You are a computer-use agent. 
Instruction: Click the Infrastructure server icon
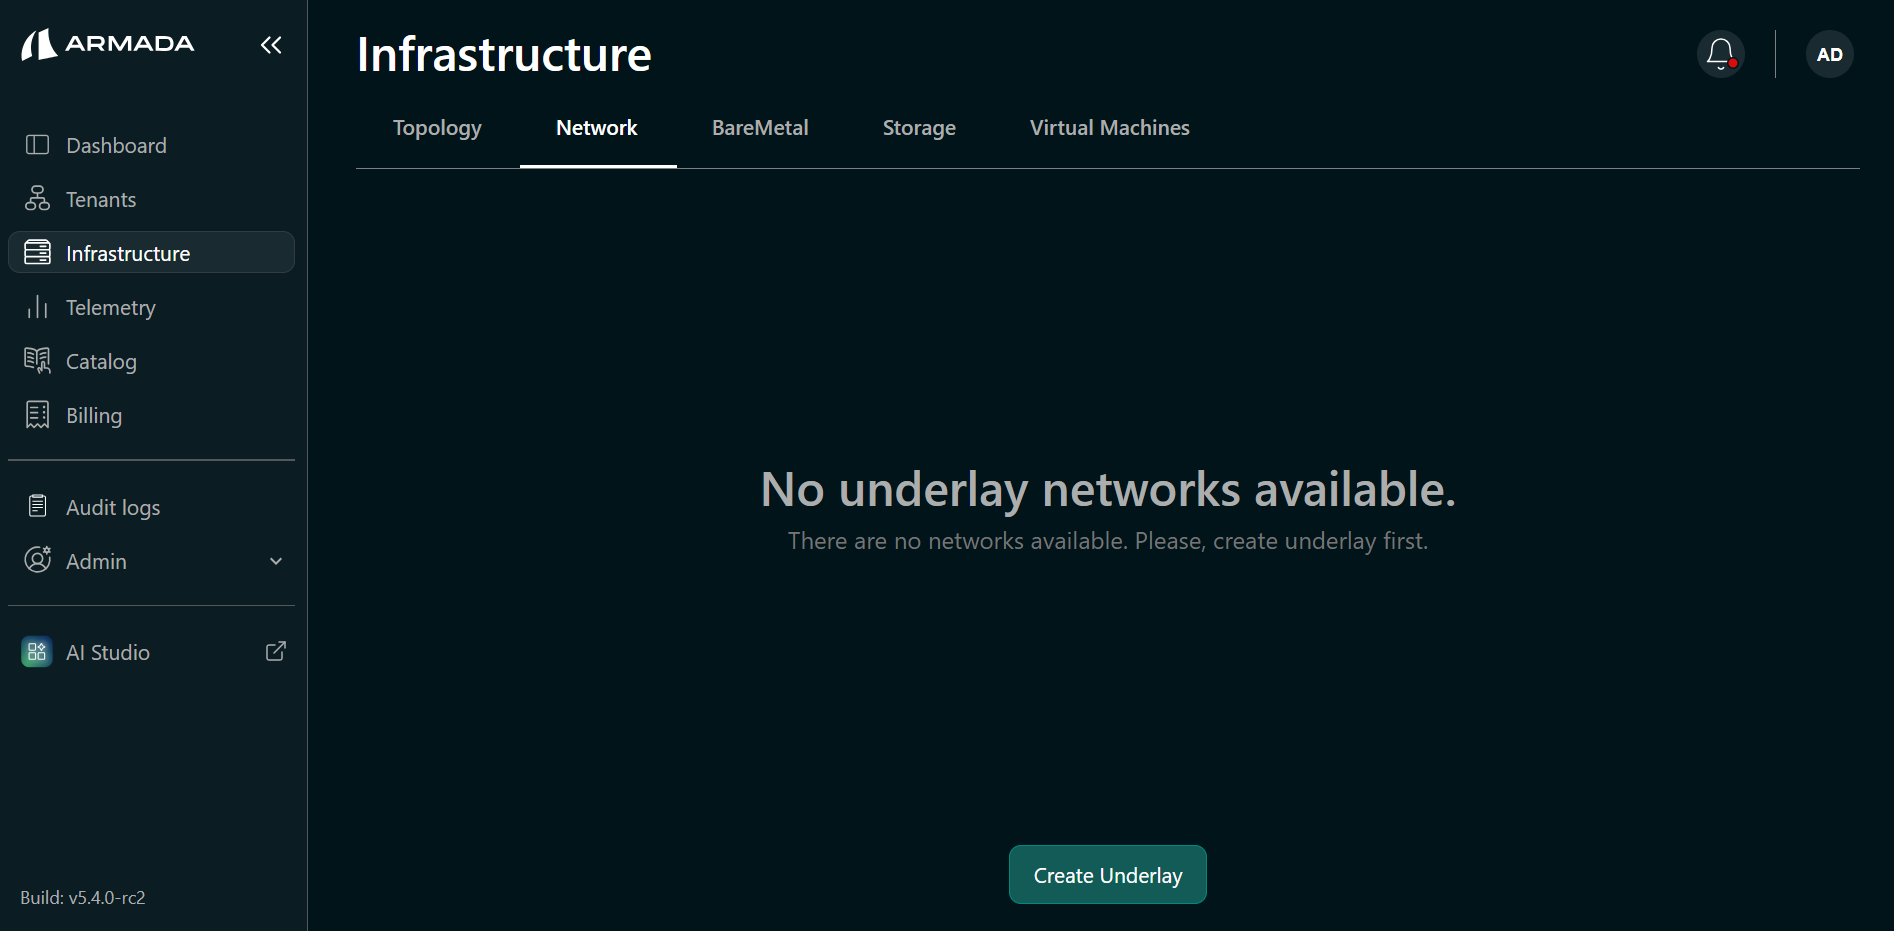(x=37, y=253)
